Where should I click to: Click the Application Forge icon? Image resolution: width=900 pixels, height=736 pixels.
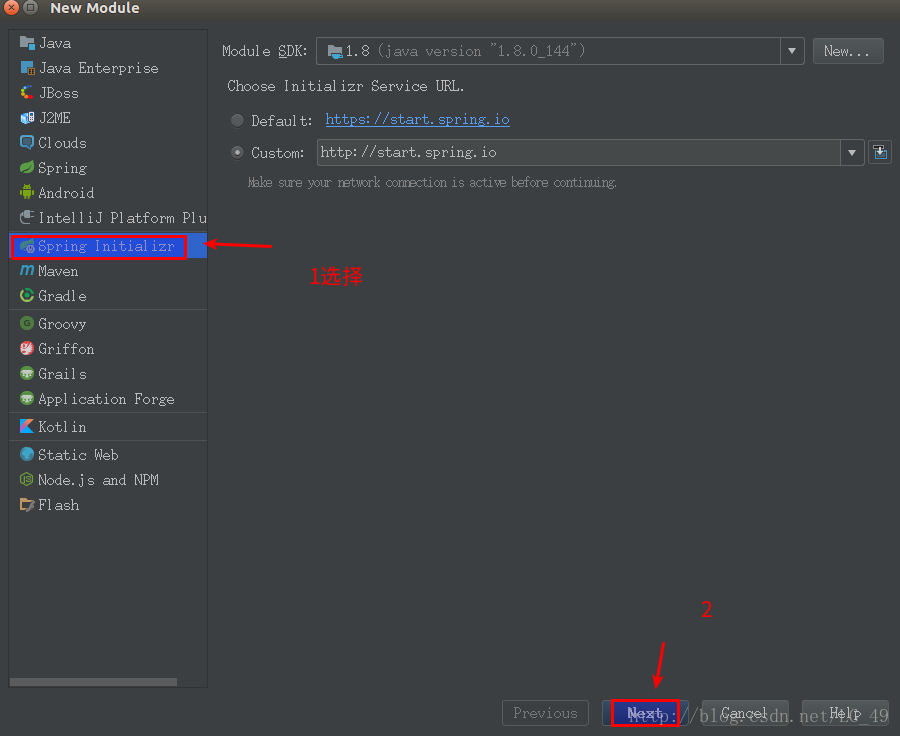(x=27, y=398)
